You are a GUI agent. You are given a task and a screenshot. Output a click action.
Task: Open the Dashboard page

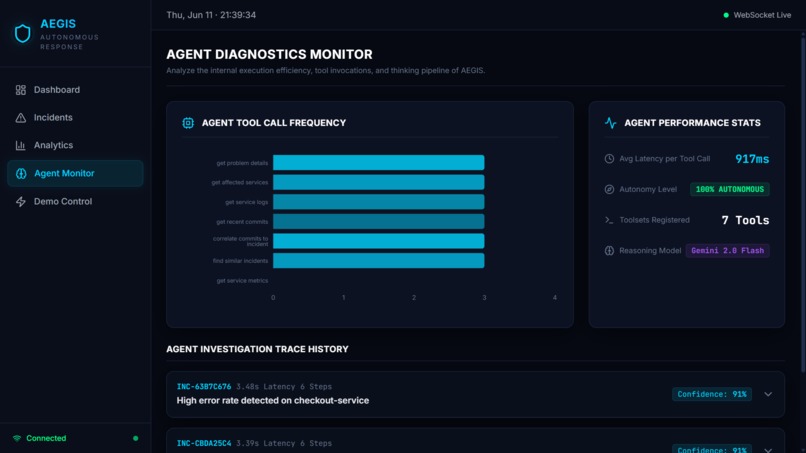[75, 90]
